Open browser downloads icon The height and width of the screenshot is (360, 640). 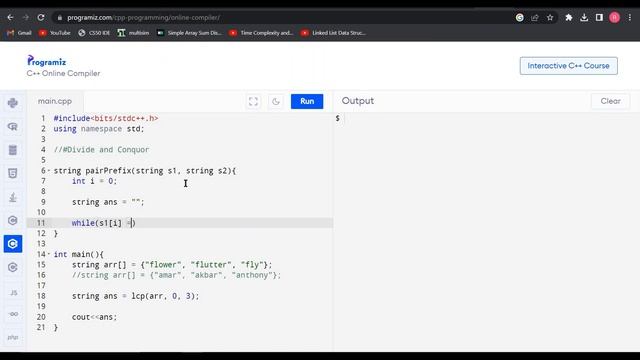tap(584, 18)
